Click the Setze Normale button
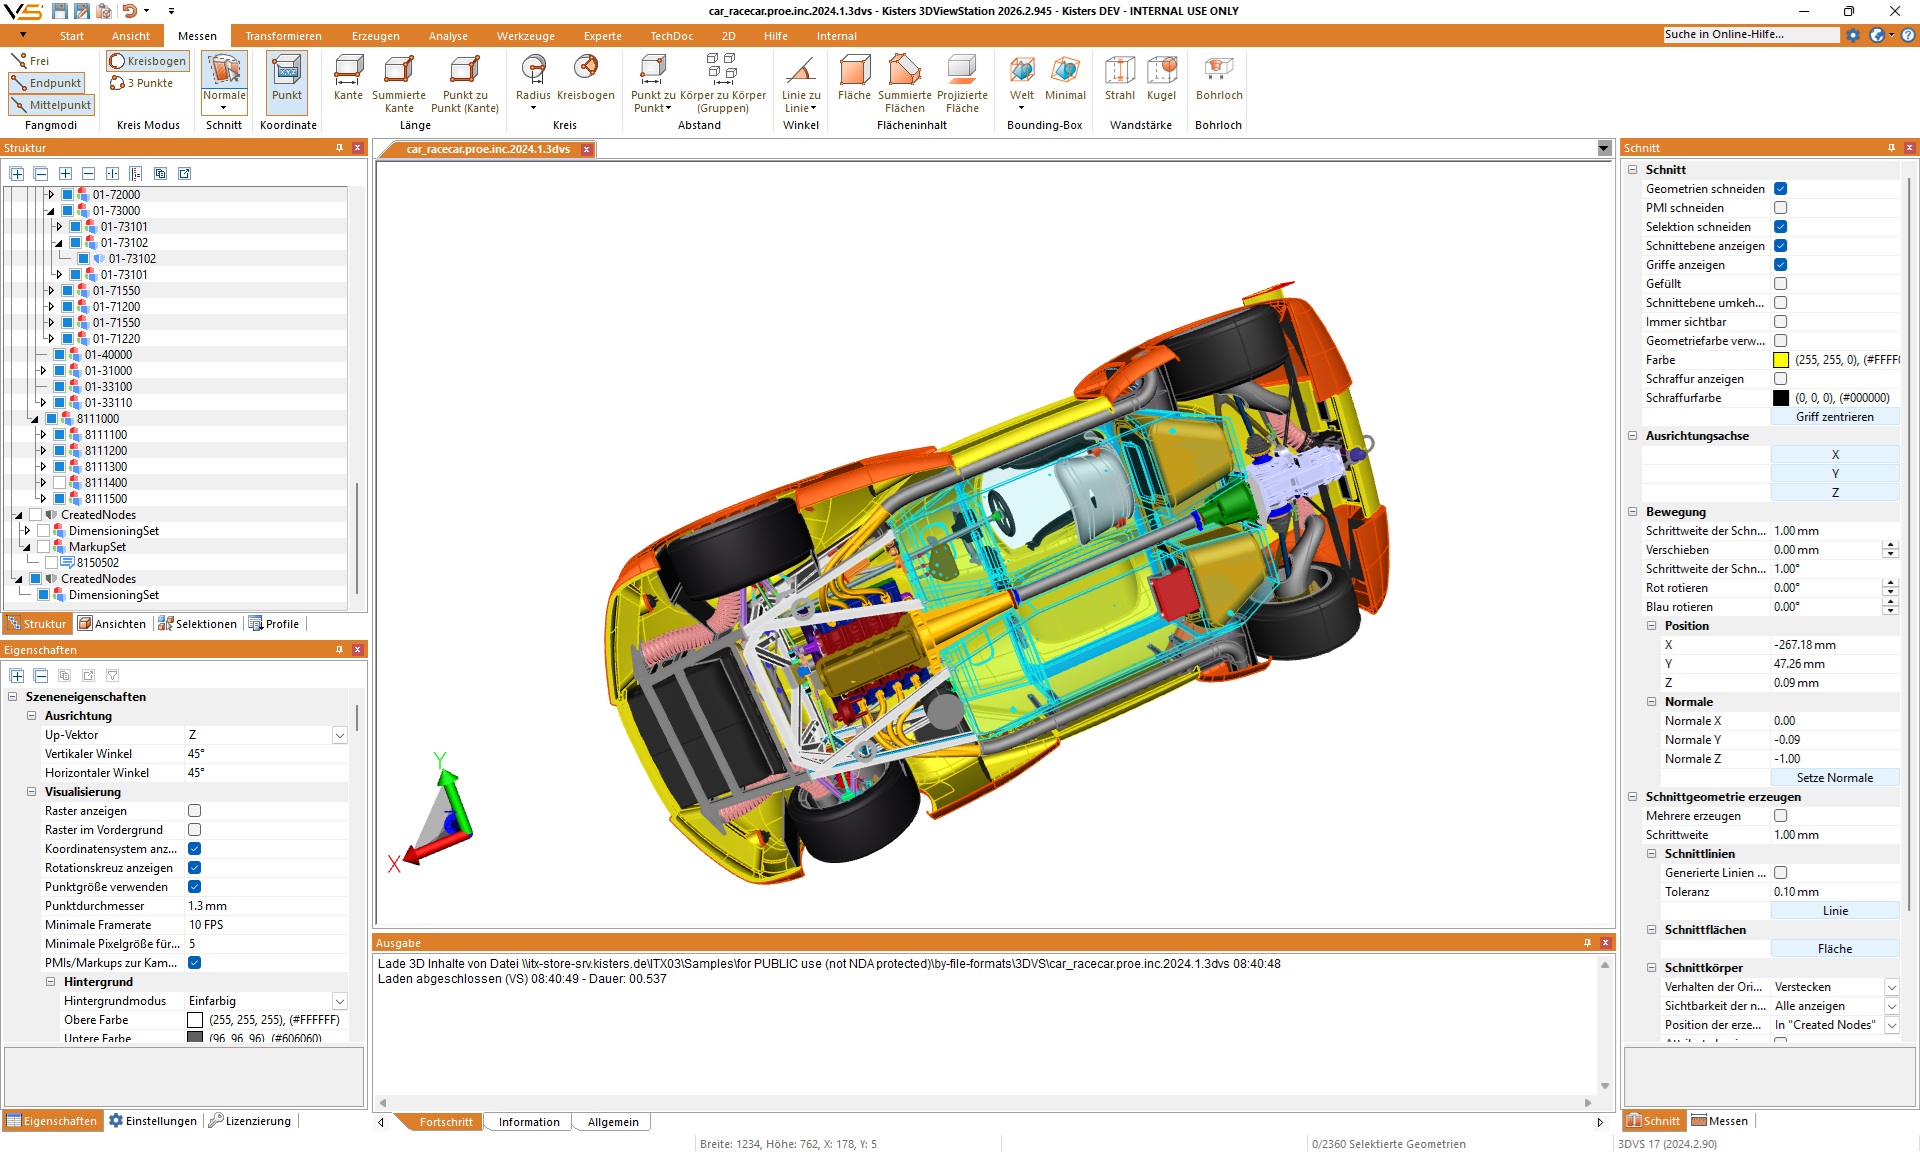This screenshot has width=1920, height=1152. pyautogui.click(x=1834, y=778)
